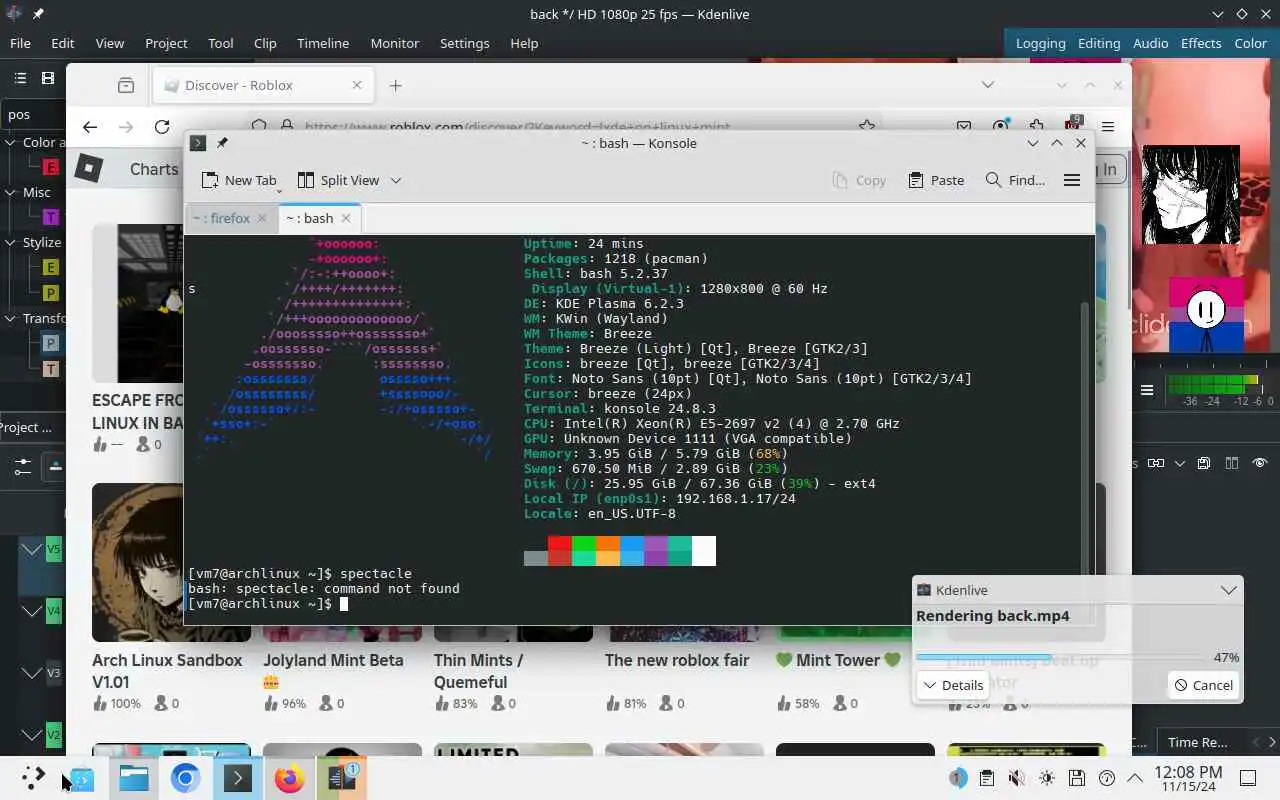Image resolution: width=1280 pixels, height=800 pixels.
Task: Click Firefox workspaces icon left of tab
Action: (x=126, y=85)
